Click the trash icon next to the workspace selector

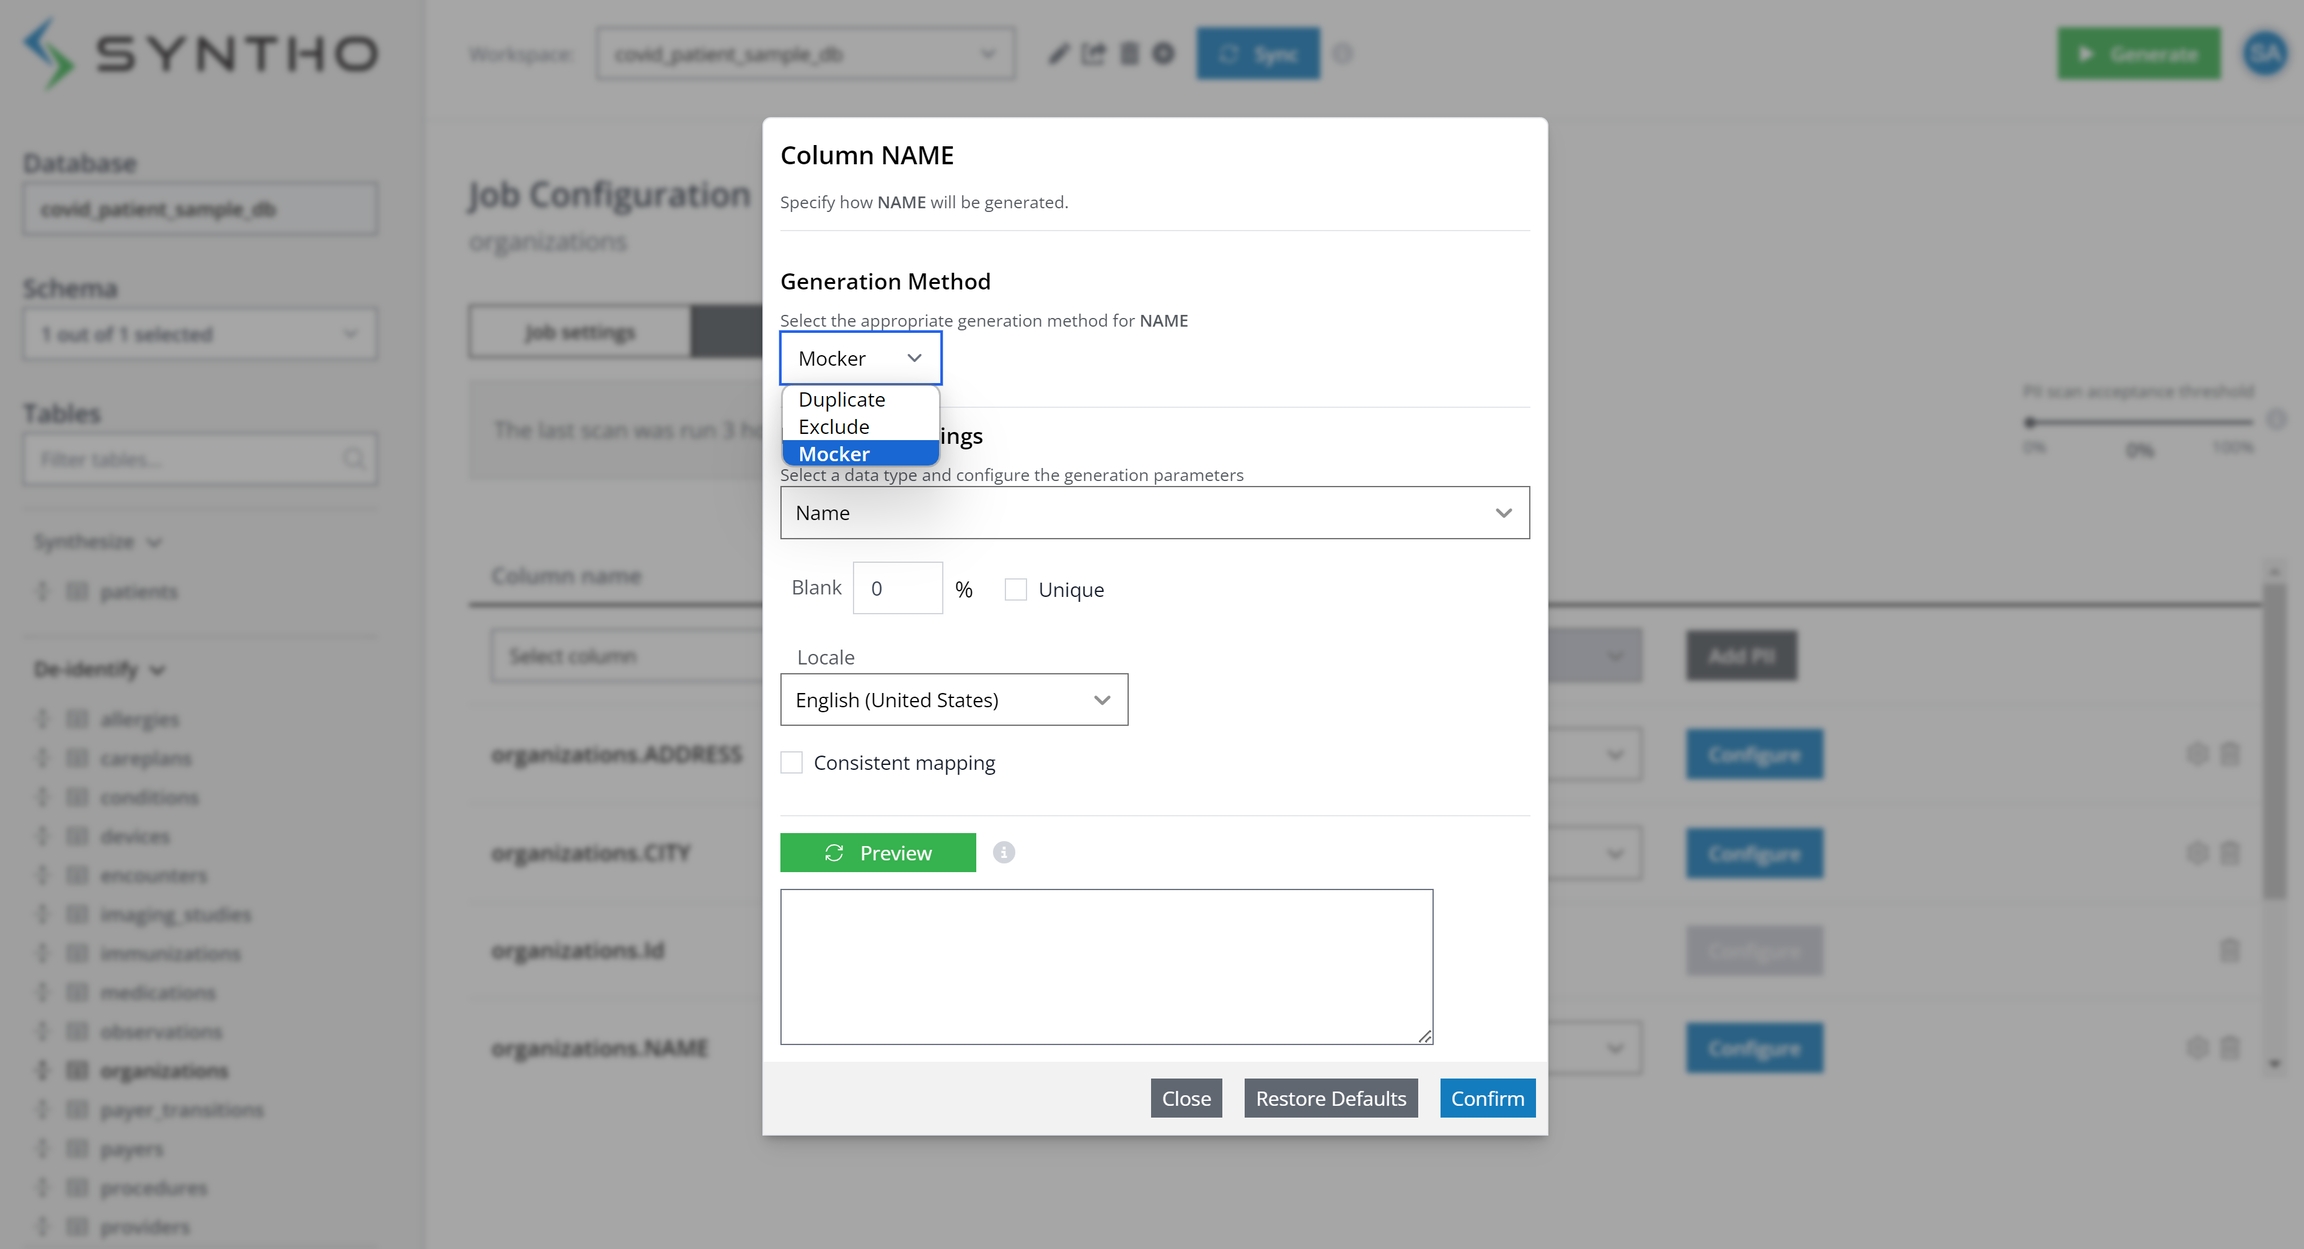pyautogui.click(x=1129, y=54)
